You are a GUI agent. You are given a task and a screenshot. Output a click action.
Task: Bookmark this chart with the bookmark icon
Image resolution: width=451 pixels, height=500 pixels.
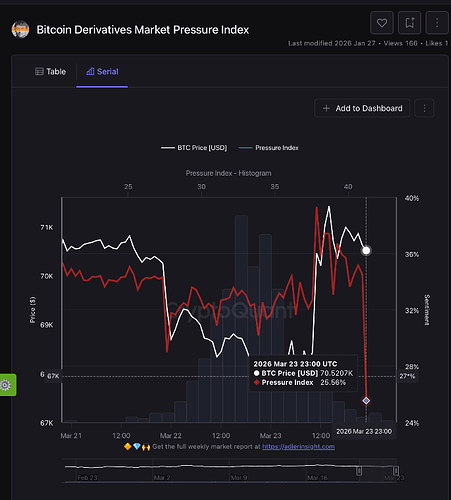pyautogui.click(x=409, y=23)
